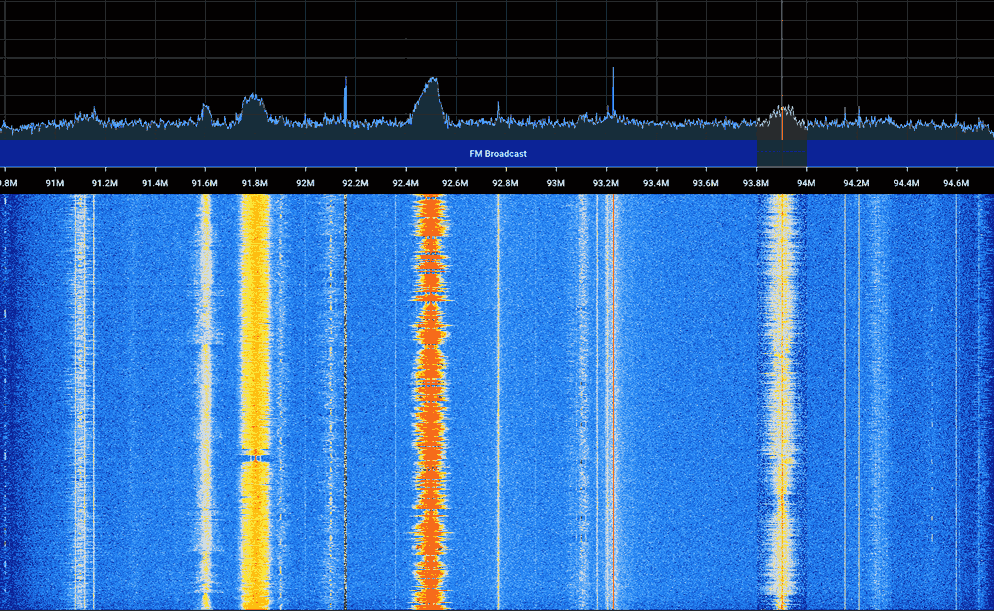
Task: Click the FM Broadcast band label
Action: pyautogui.click(x=498, y=153)
